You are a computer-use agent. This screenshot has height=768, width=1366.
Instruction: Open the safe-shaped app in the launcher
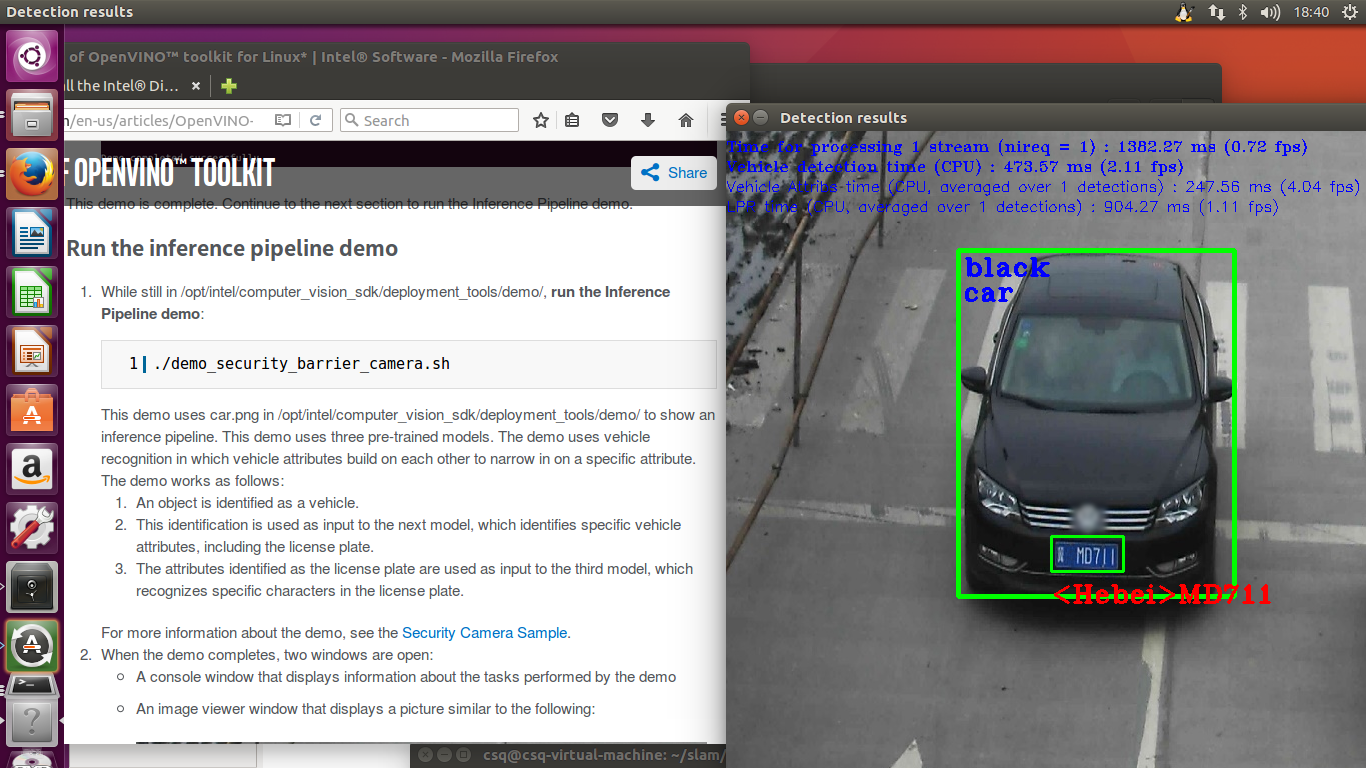[x=33, y=587]
